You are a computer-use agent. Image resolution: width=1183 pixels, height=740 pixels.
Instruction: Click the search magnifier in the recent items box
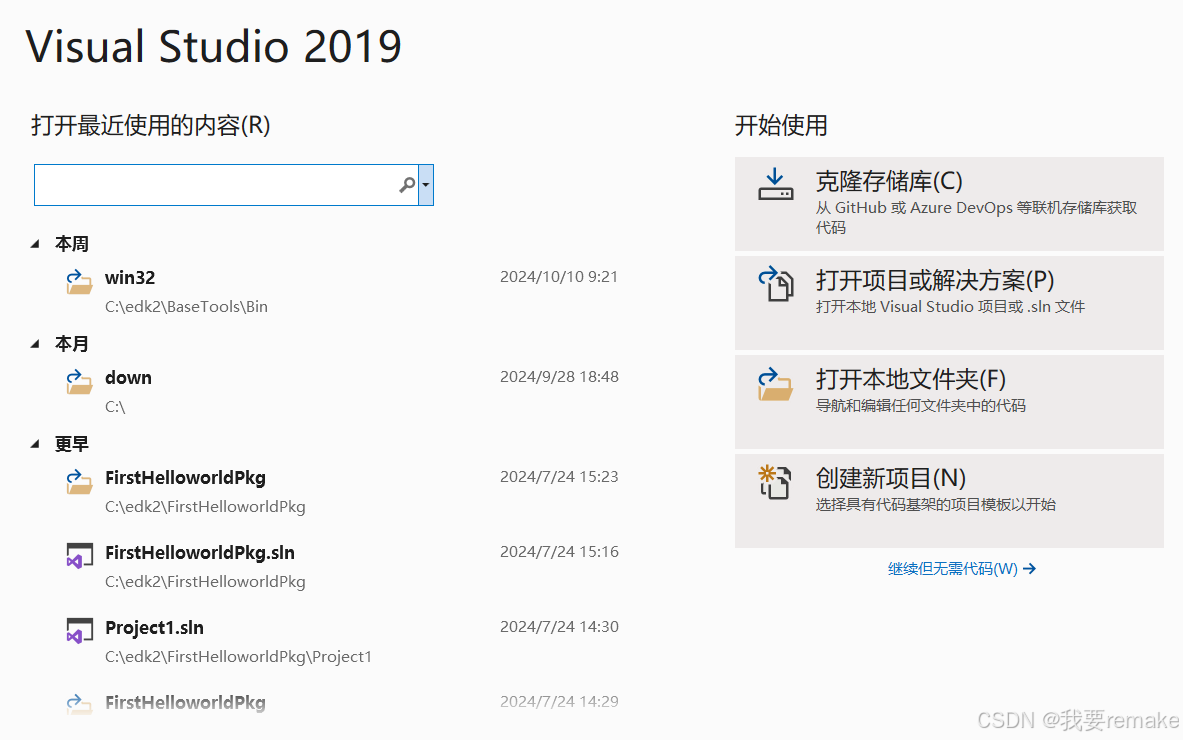point(407,185)
